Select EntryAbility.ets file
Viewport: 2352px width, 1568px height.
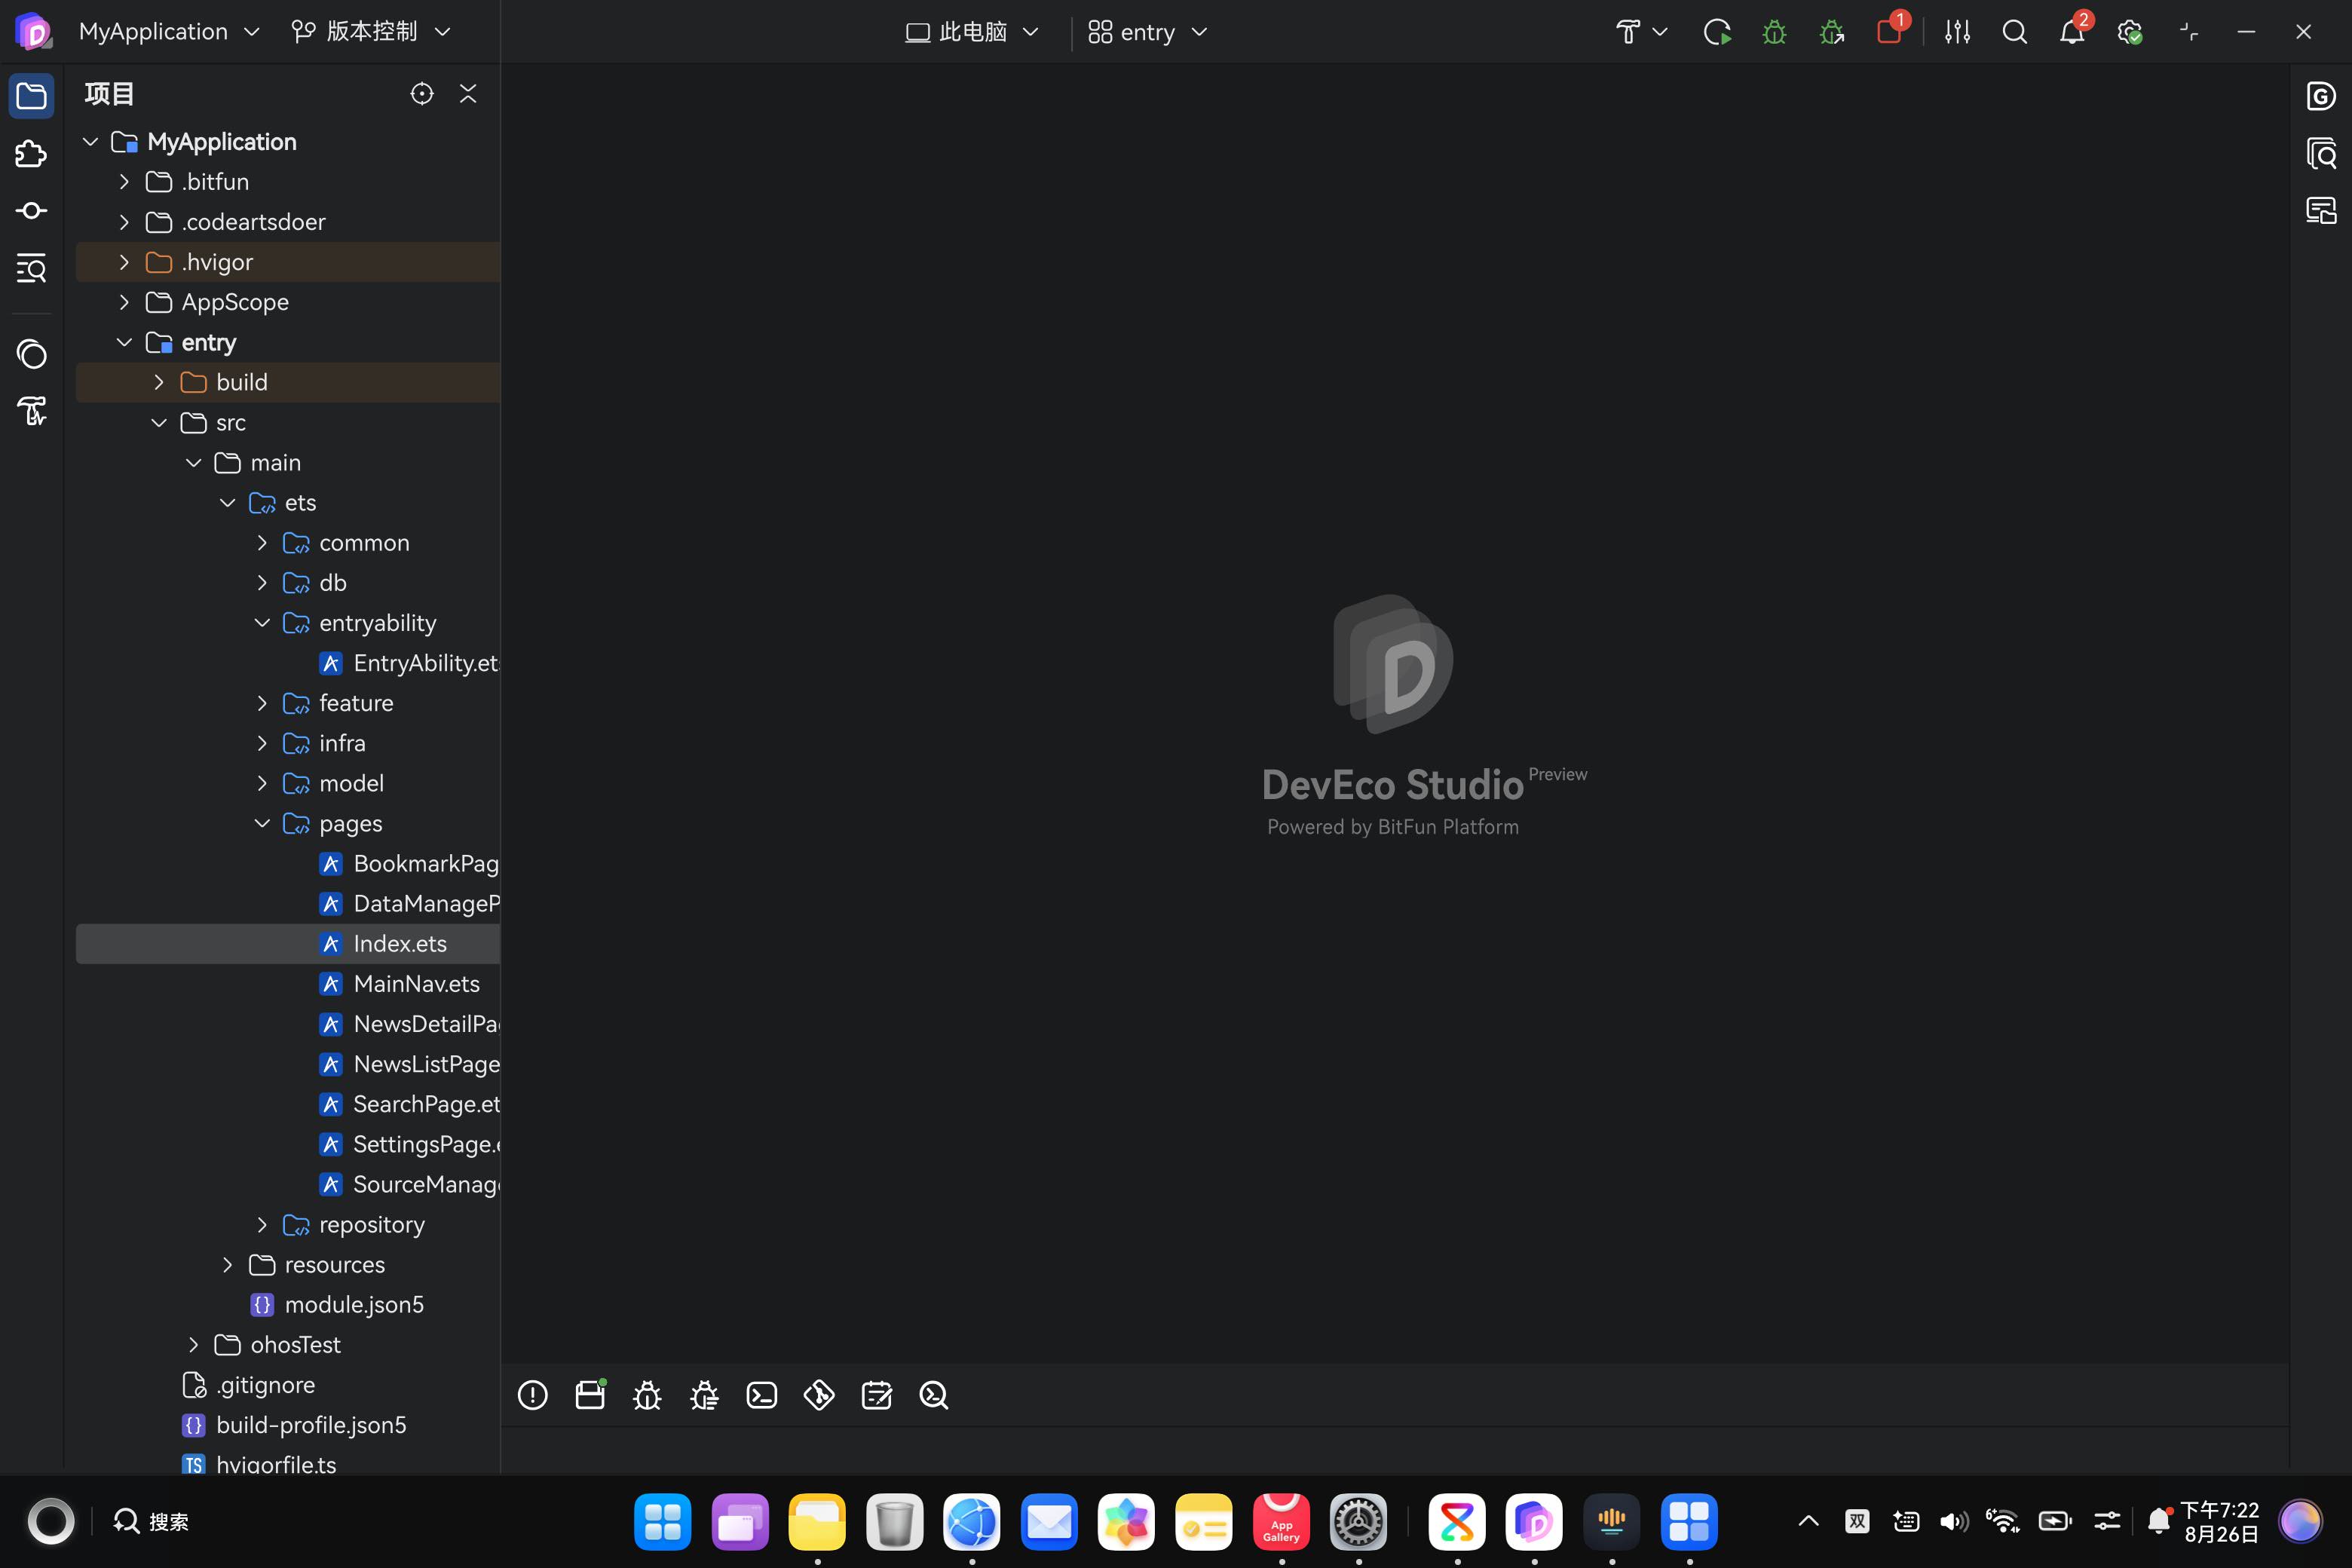click(x=288, y=663)
